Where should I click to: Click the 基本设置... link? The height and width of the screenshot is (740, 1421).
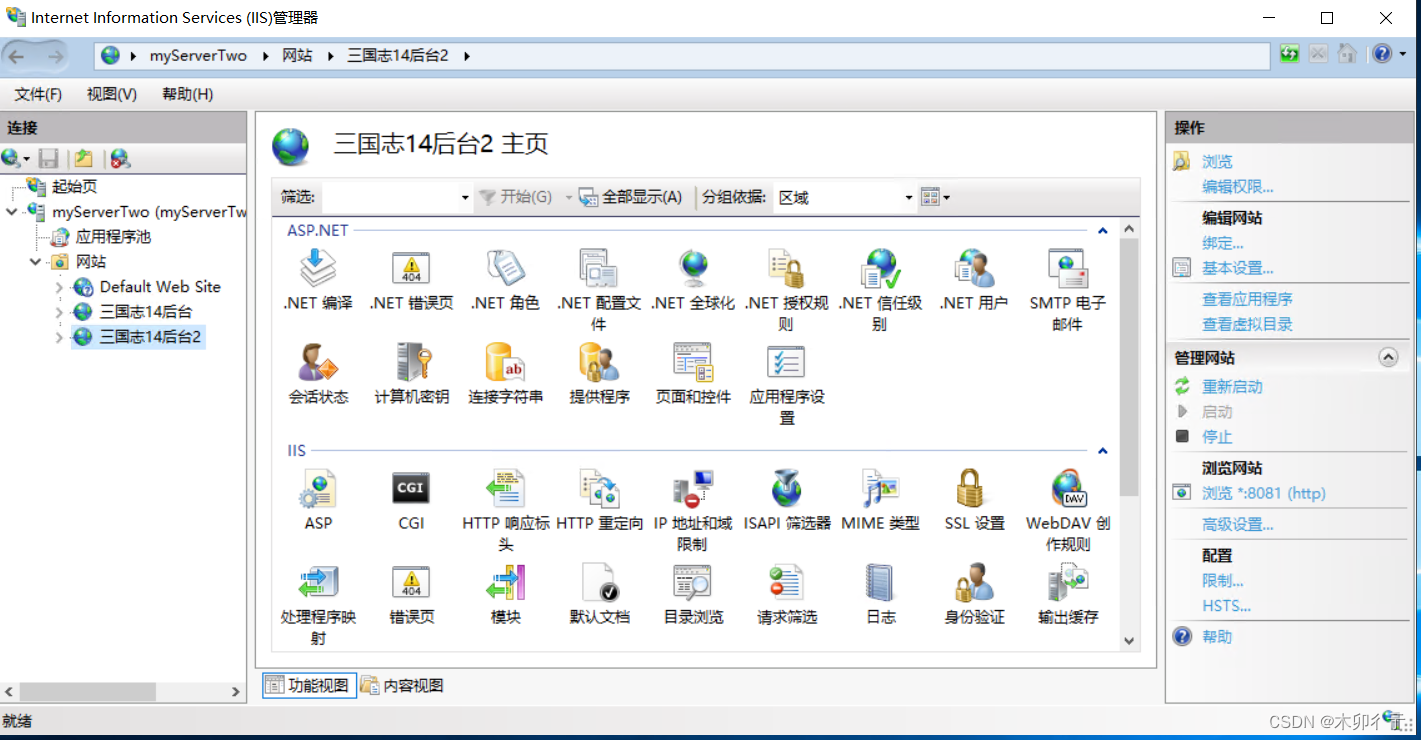tap(1237, 268)
